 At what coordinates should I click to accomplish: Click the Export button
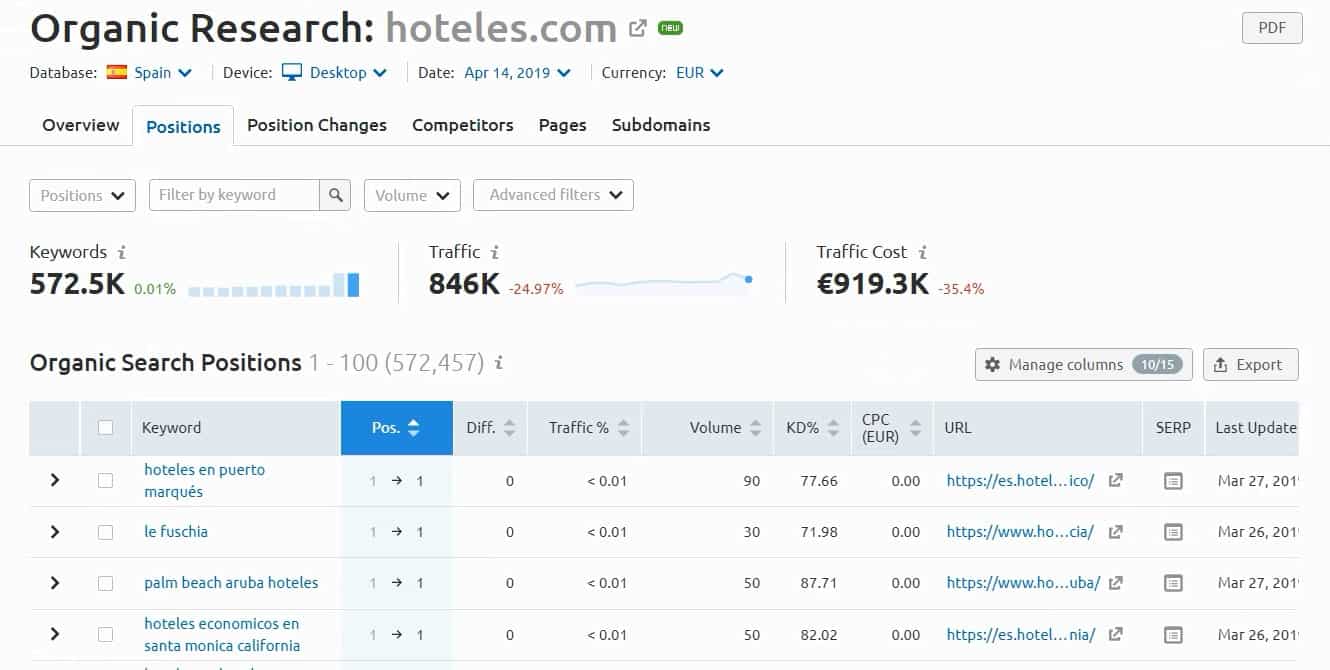1251,365
